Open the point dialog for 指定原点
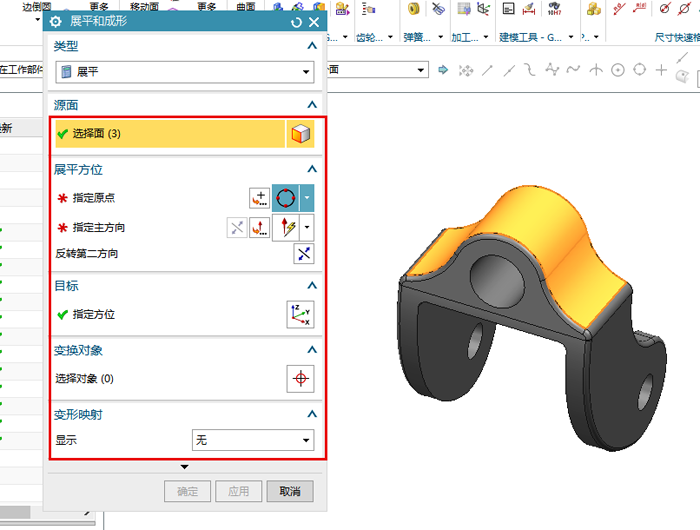Viewport: 700px width, 530px height. pyautogui.click(x=260, y=199)
